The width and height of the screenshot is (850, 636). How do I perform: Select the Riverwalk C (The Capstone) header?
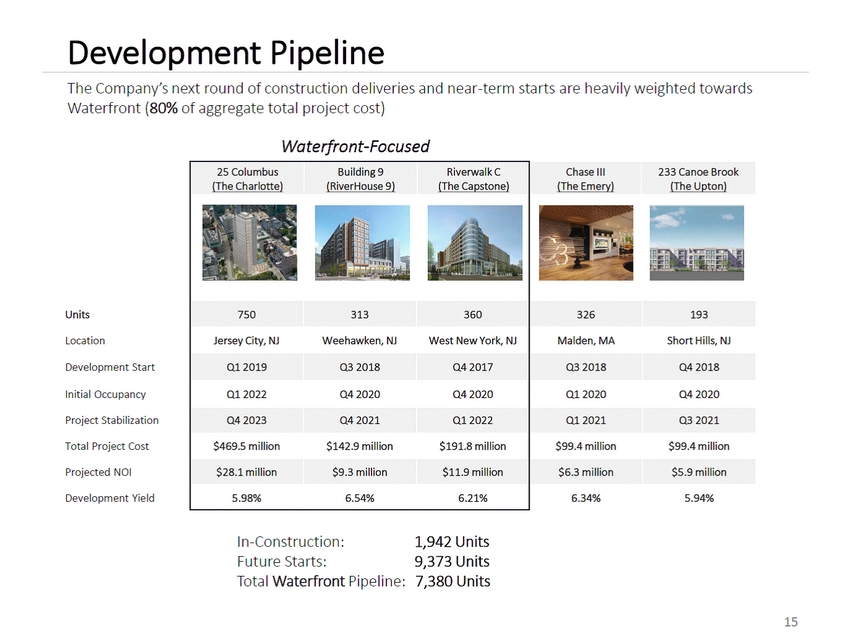474,179
